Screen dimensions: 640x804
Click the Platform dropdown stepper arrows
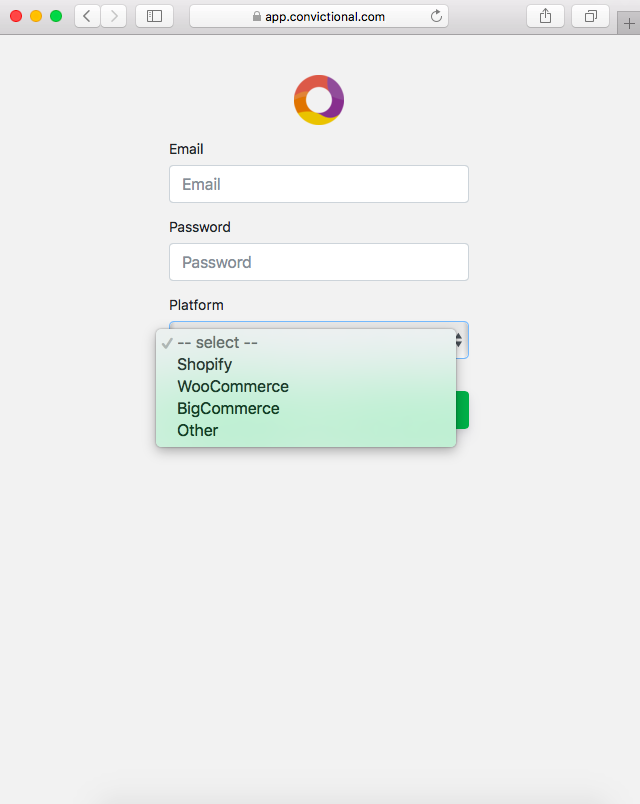[459, 340]
